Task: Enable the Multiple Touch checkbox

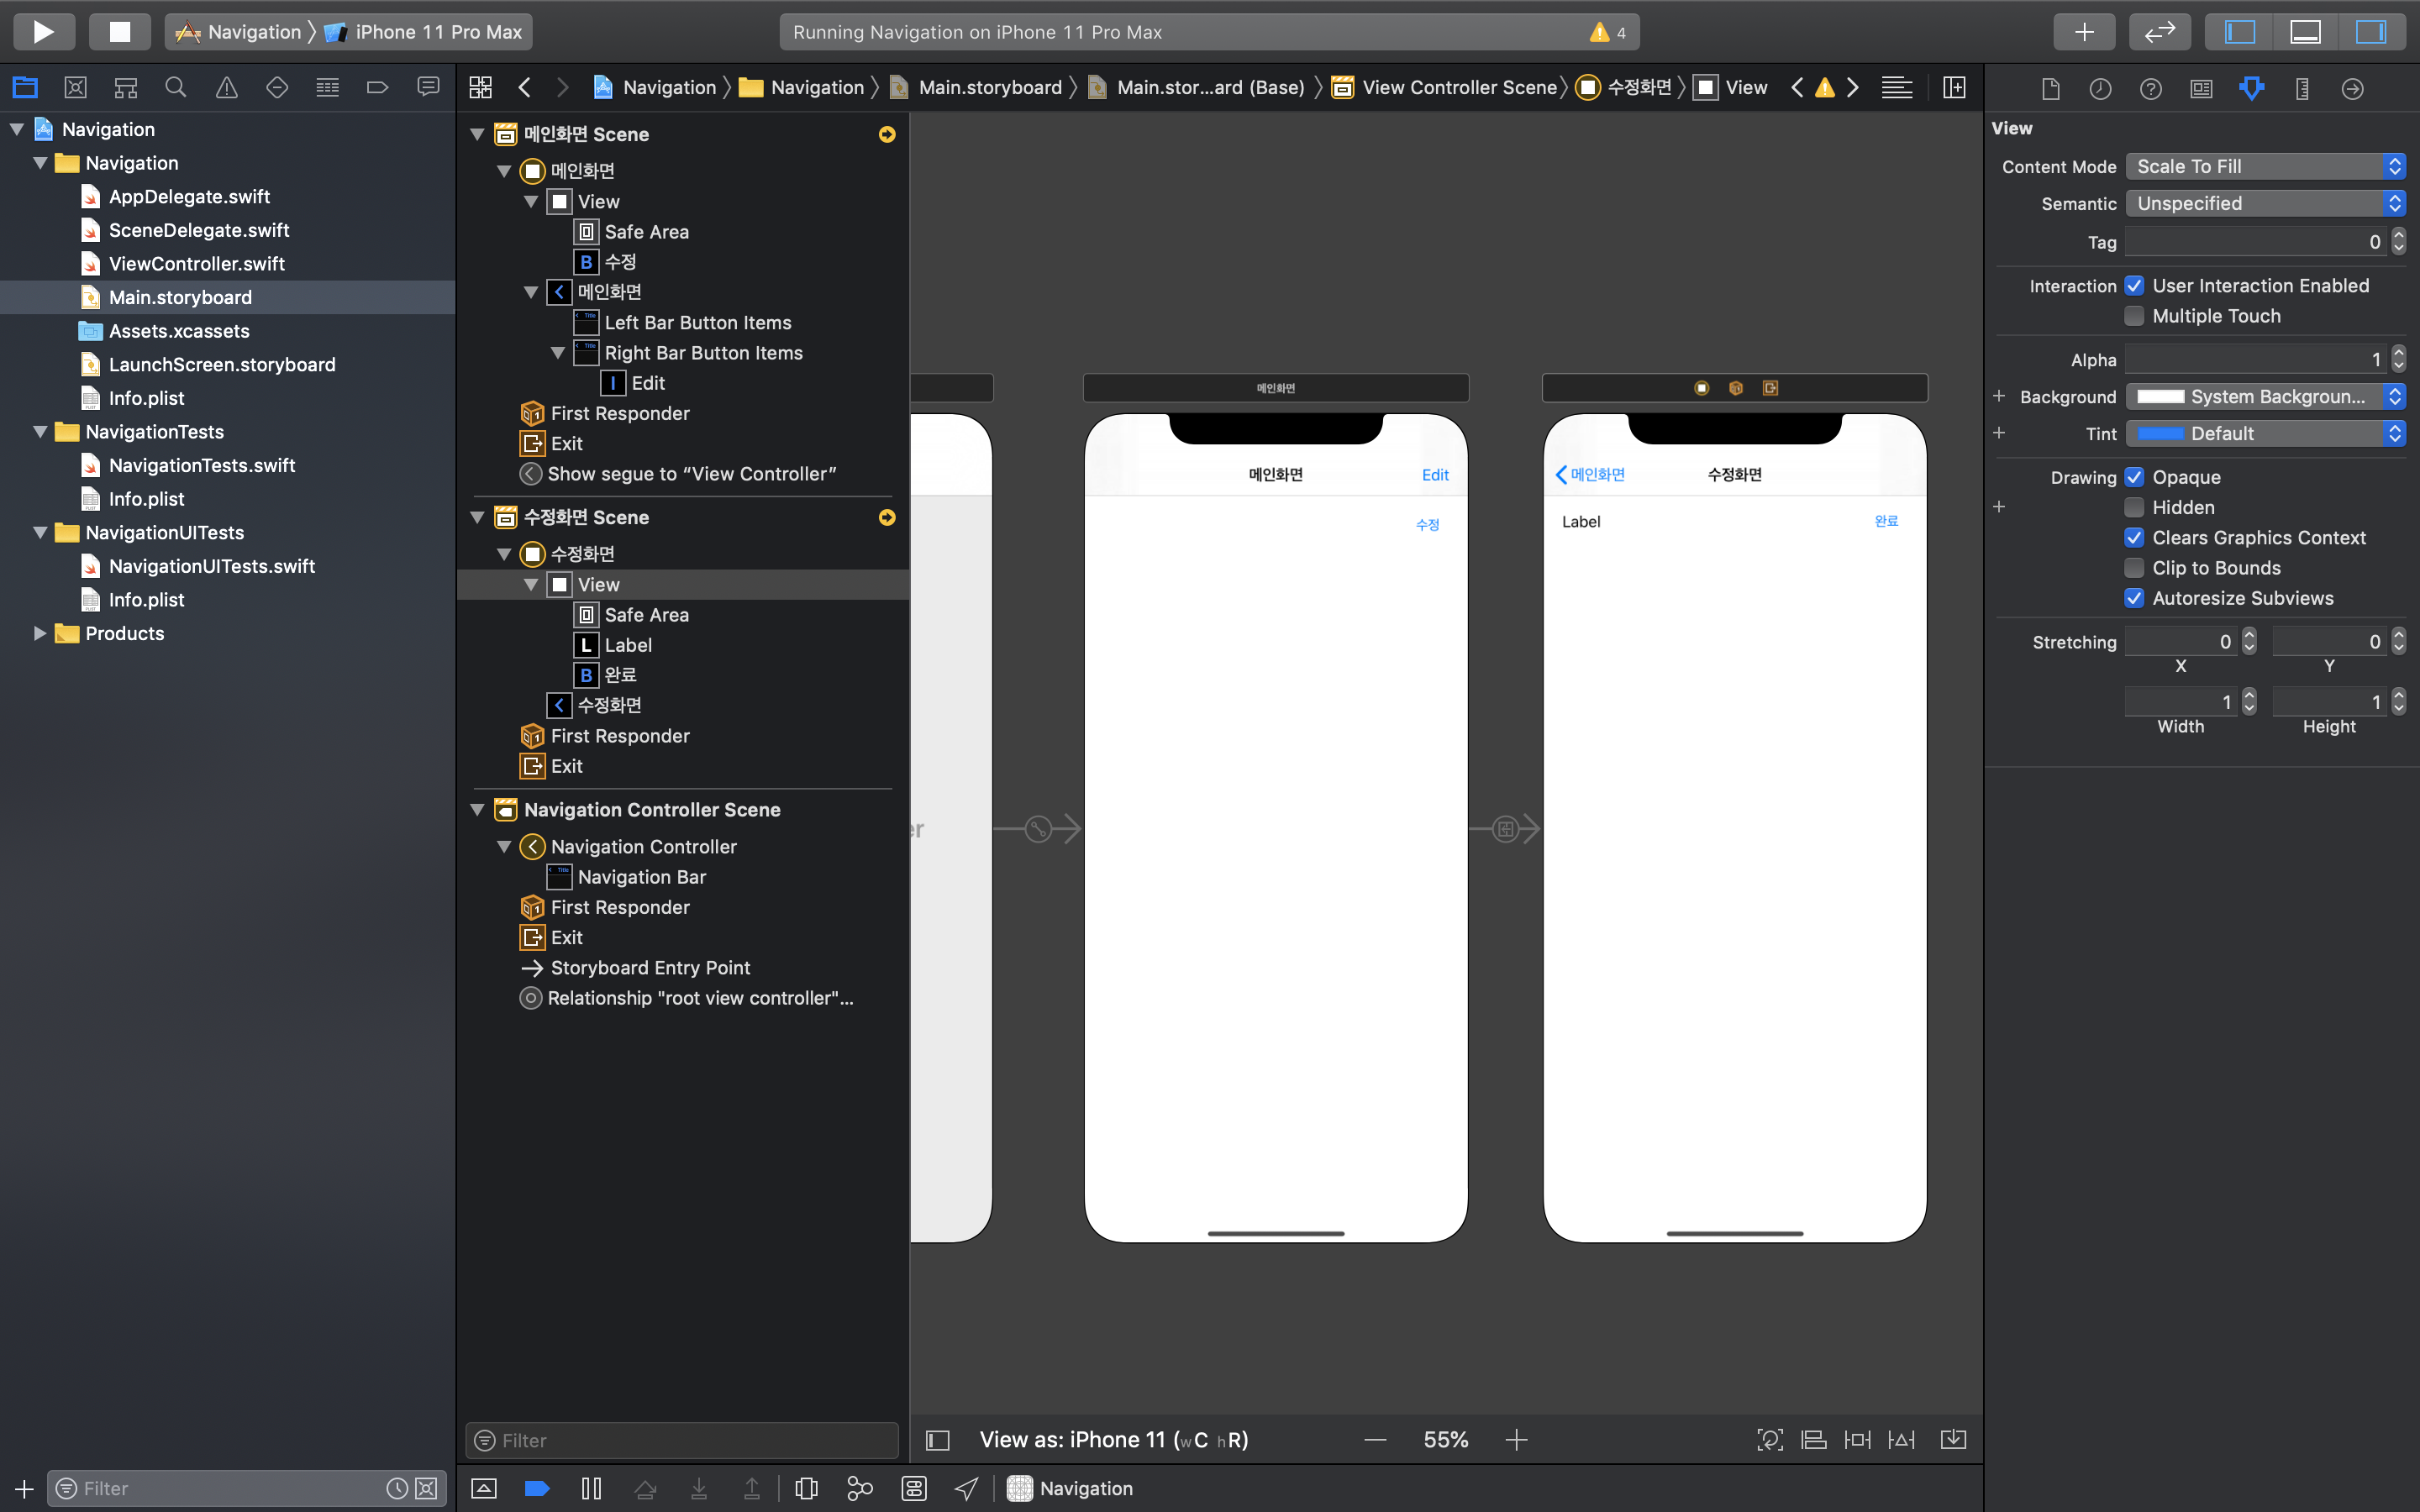Action: pos(2134,316)
